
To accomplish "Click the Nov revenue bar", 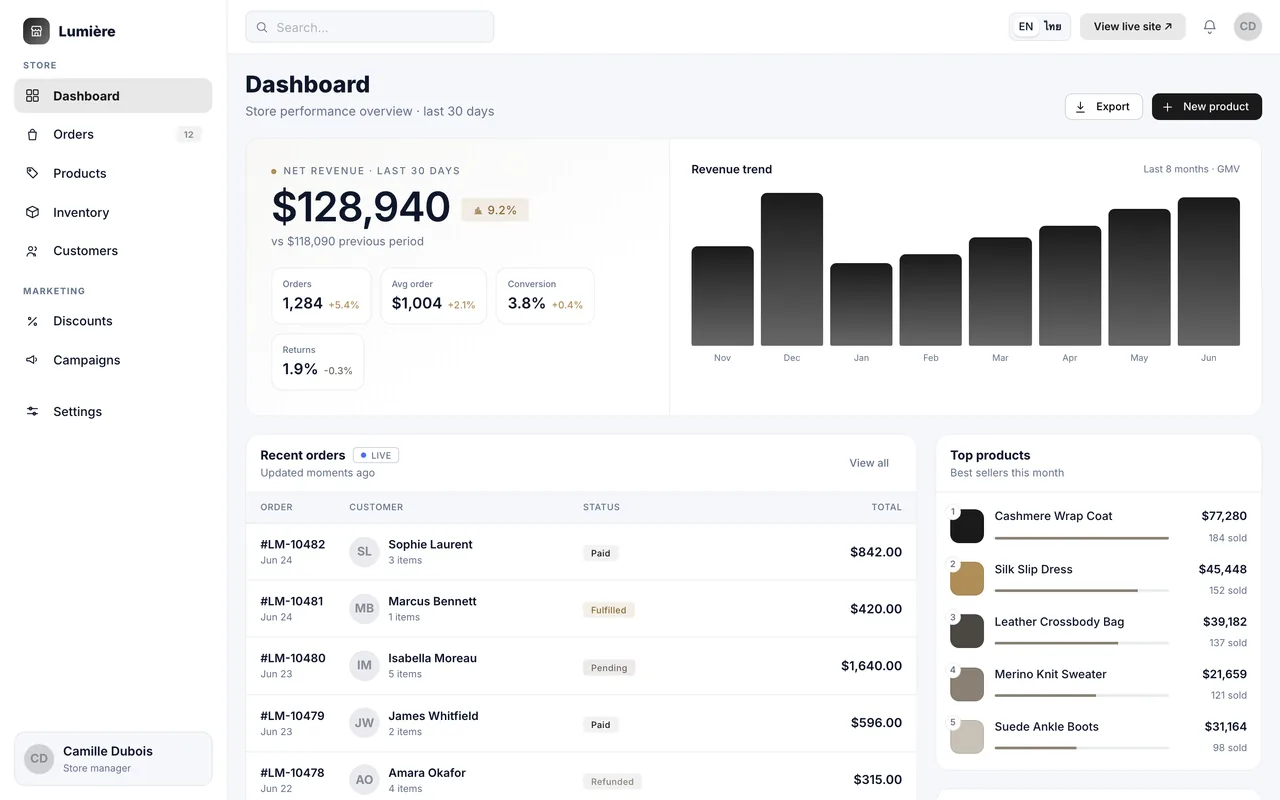I will 723,296.
